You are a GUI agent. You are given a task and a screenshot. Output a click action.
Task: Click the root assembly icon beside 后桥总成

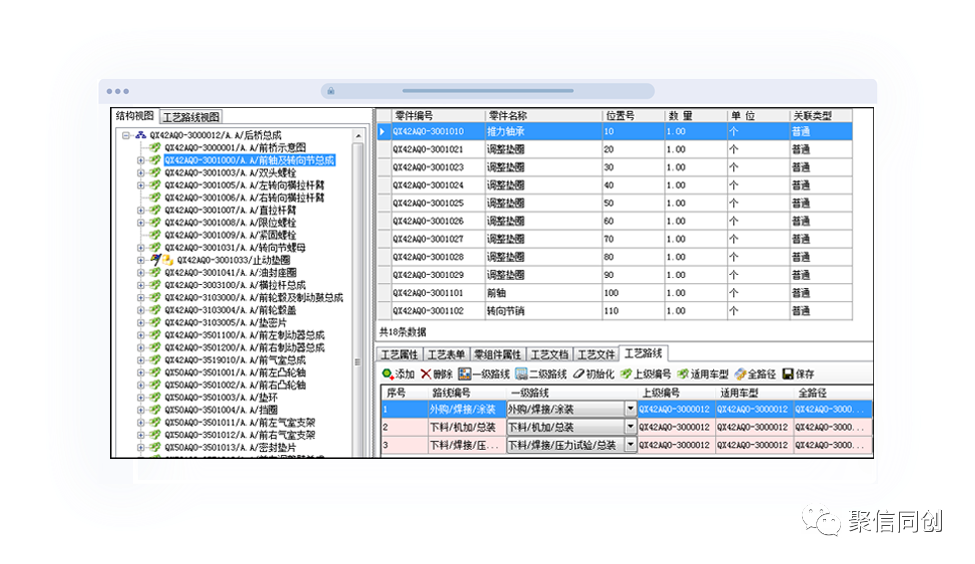pyautogui.click(x=141, y=135)
